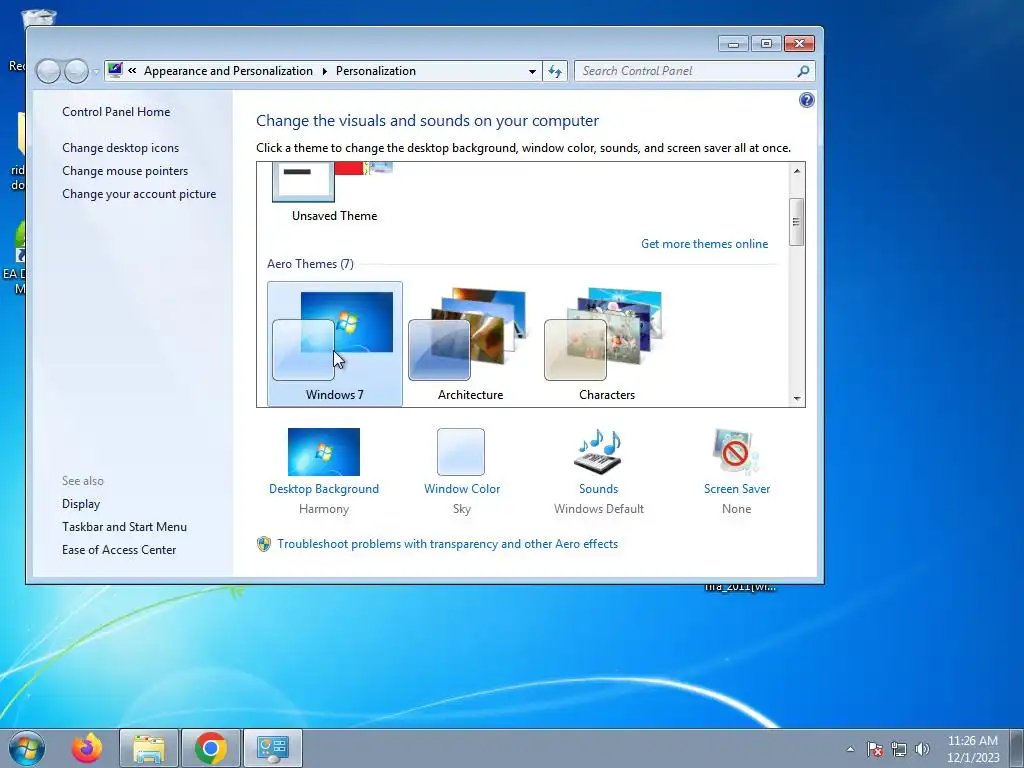The width and height of the screenshot is (1024, 768).
Task: Open Change desktop icons
Action: coord(120,148)
